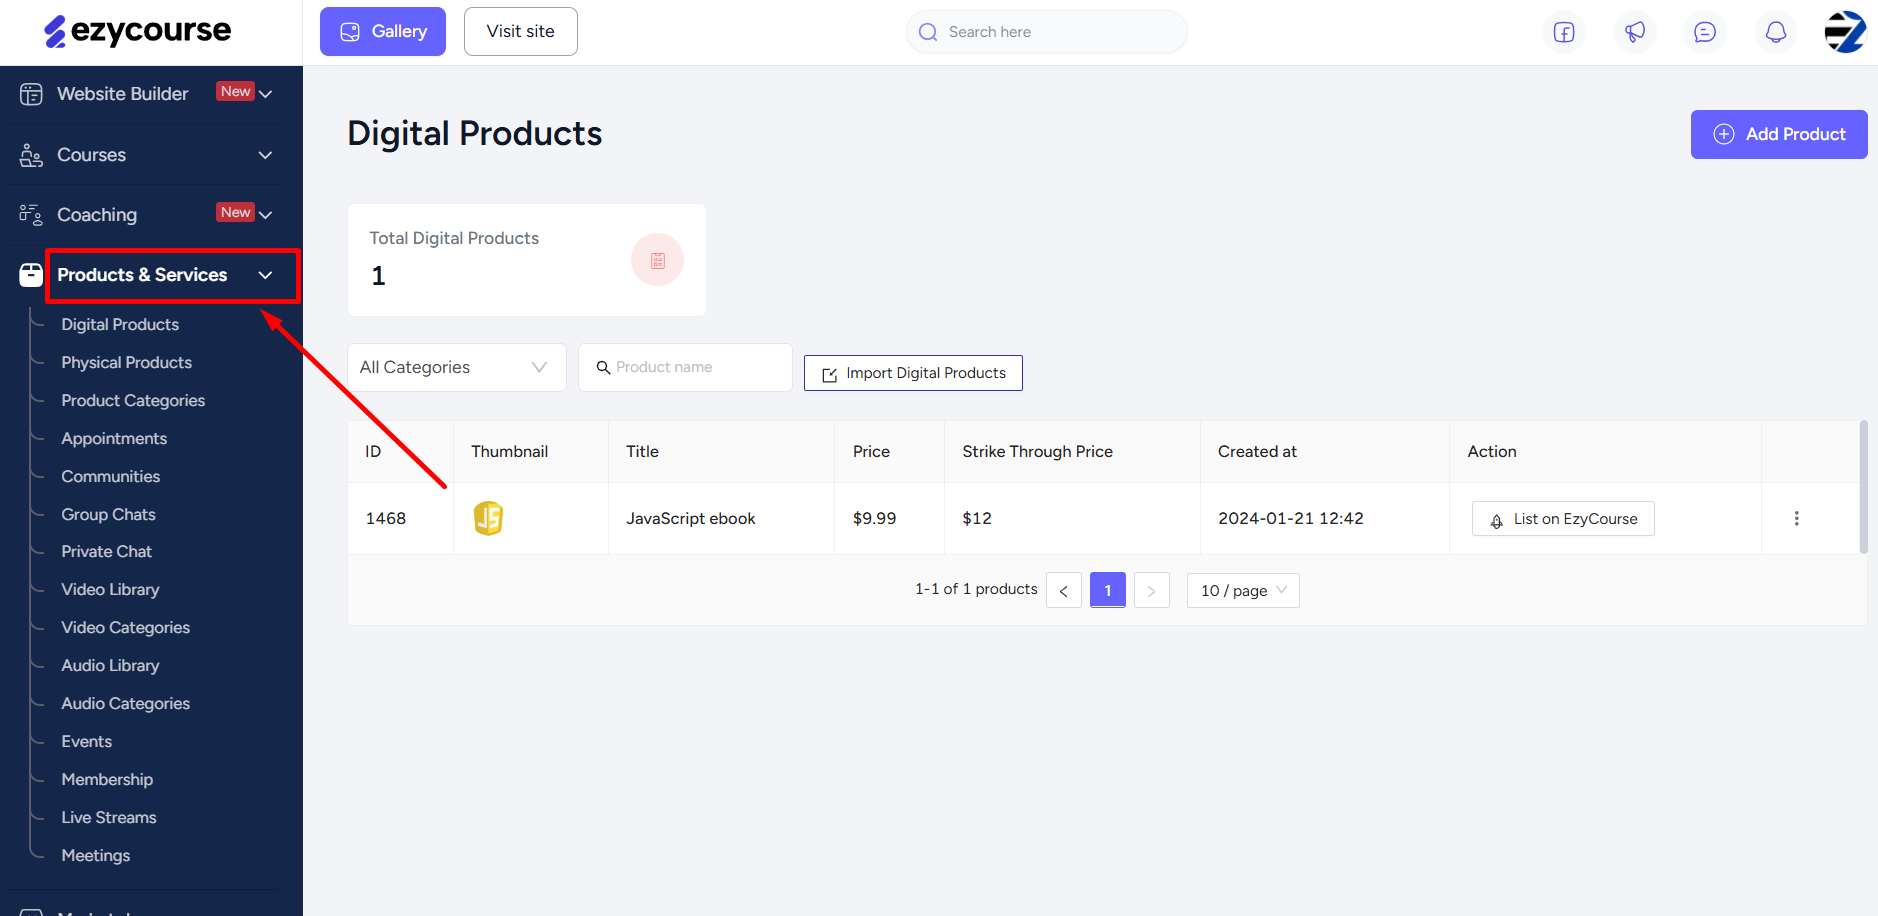The width and height of the screenshot is (1878, 916).
Task: Open the notifications bell icon
Action: click(x=1776, y=32)
